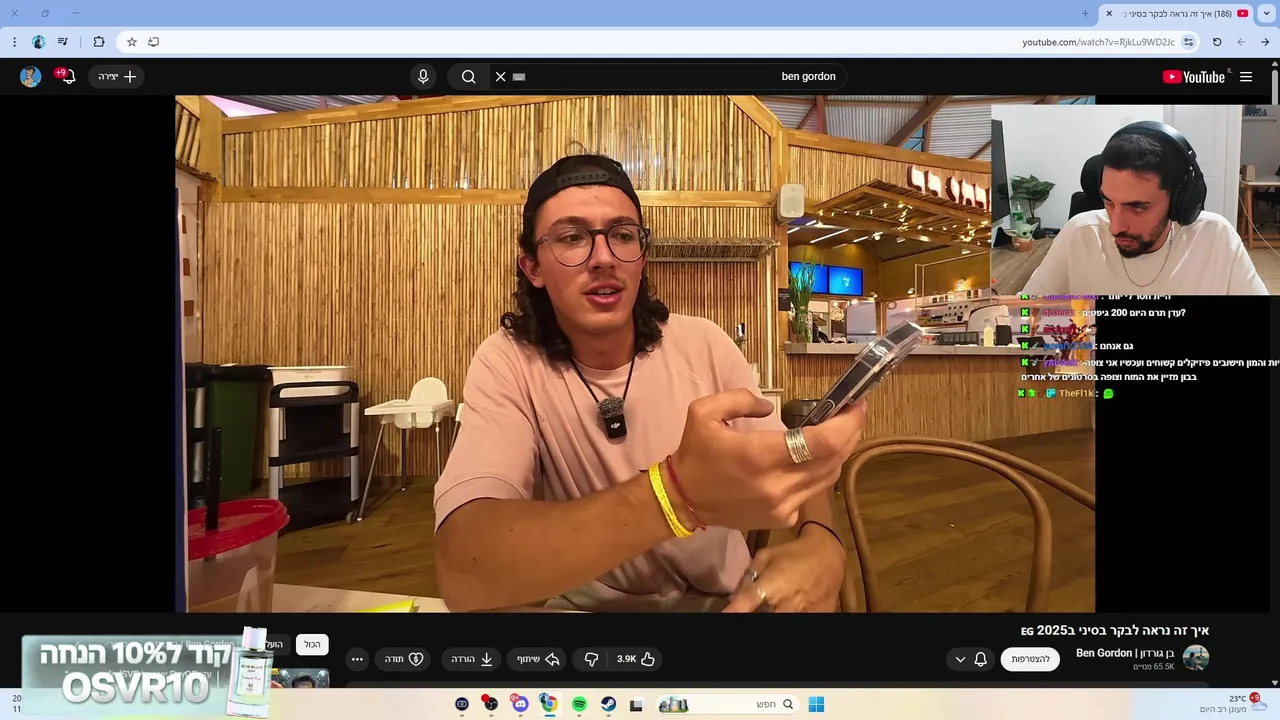
Task: Open Chrome profile avatar
Action: point(38,42)
